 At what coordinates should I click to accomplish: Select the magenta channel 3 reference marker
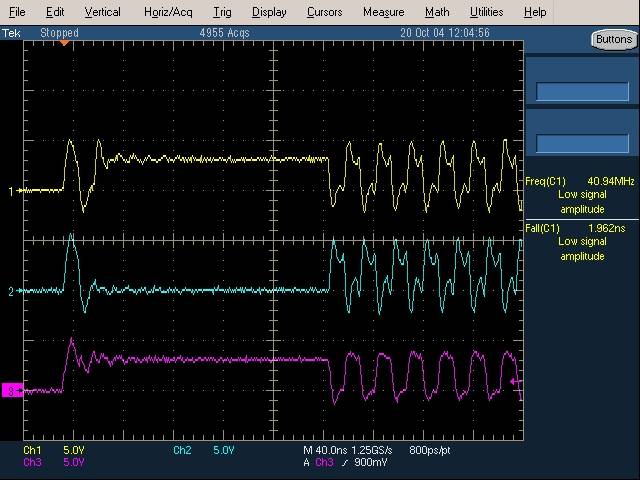coord(11,390)
